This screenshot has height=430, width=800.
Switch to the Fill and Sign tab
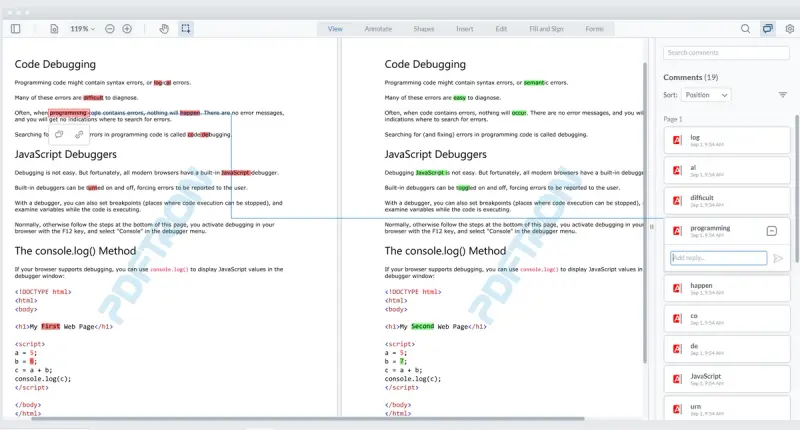[x=546, y=29]
